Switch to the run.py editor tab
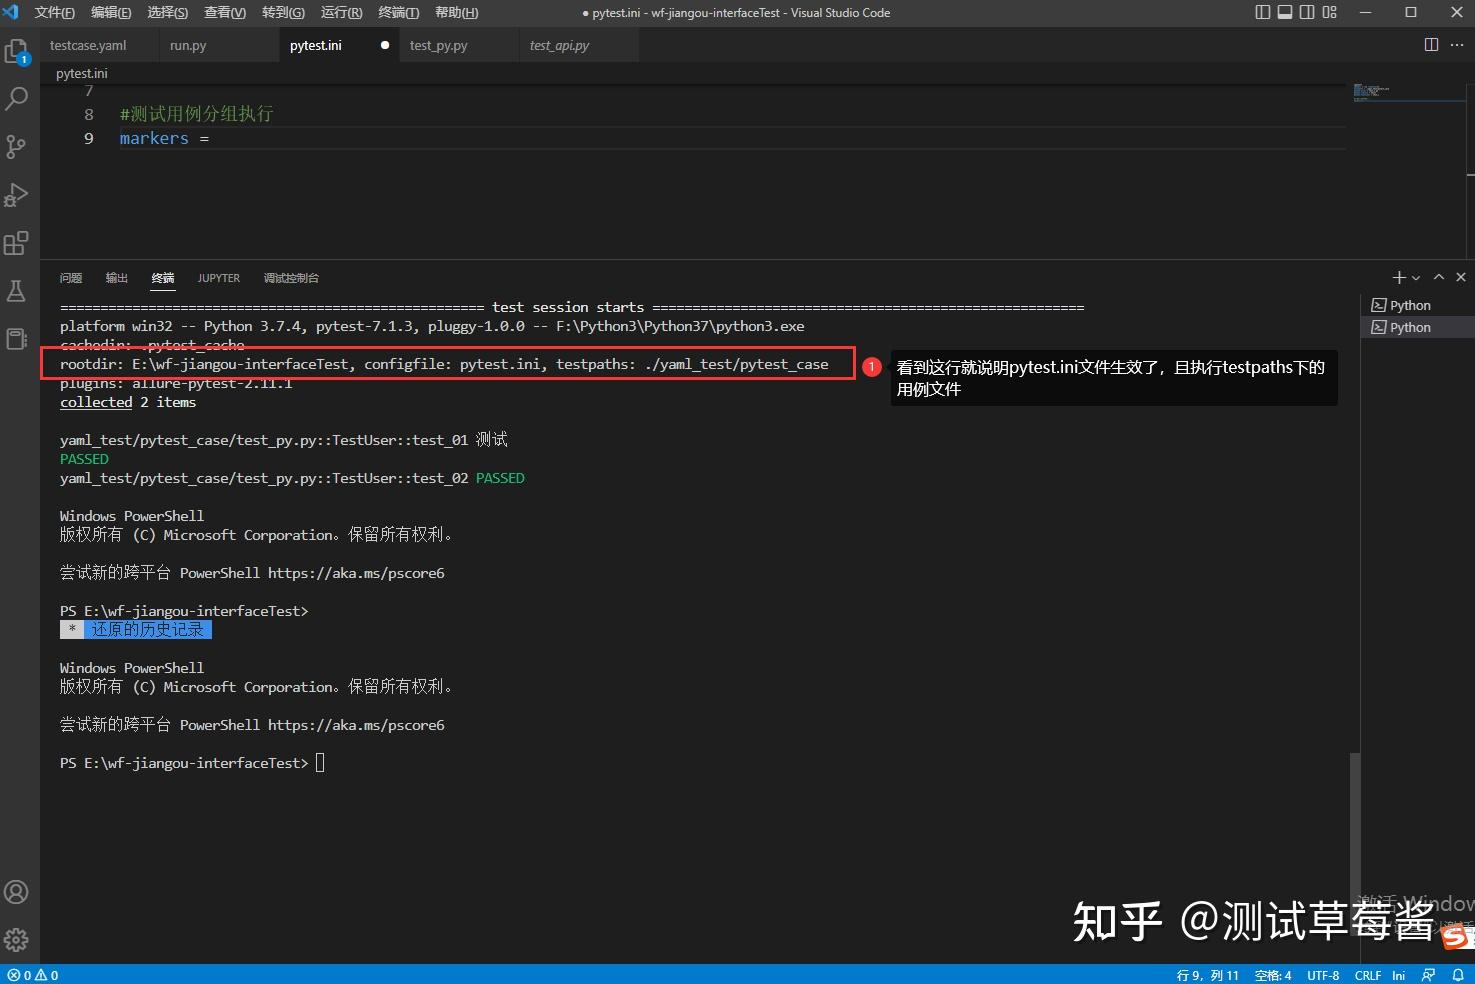 coord(219,45)
